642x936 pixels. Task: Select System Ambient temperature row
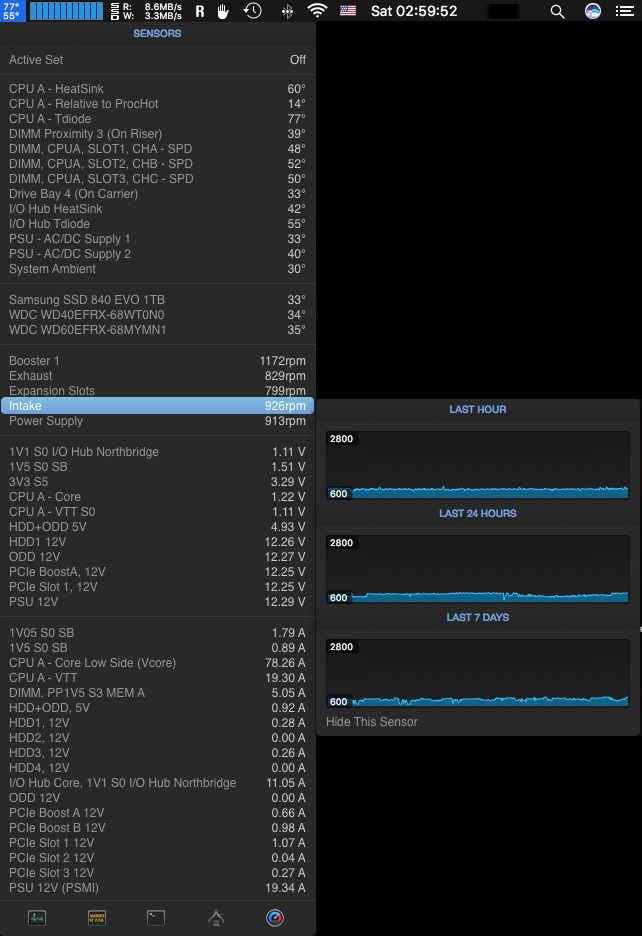[158, 269]
